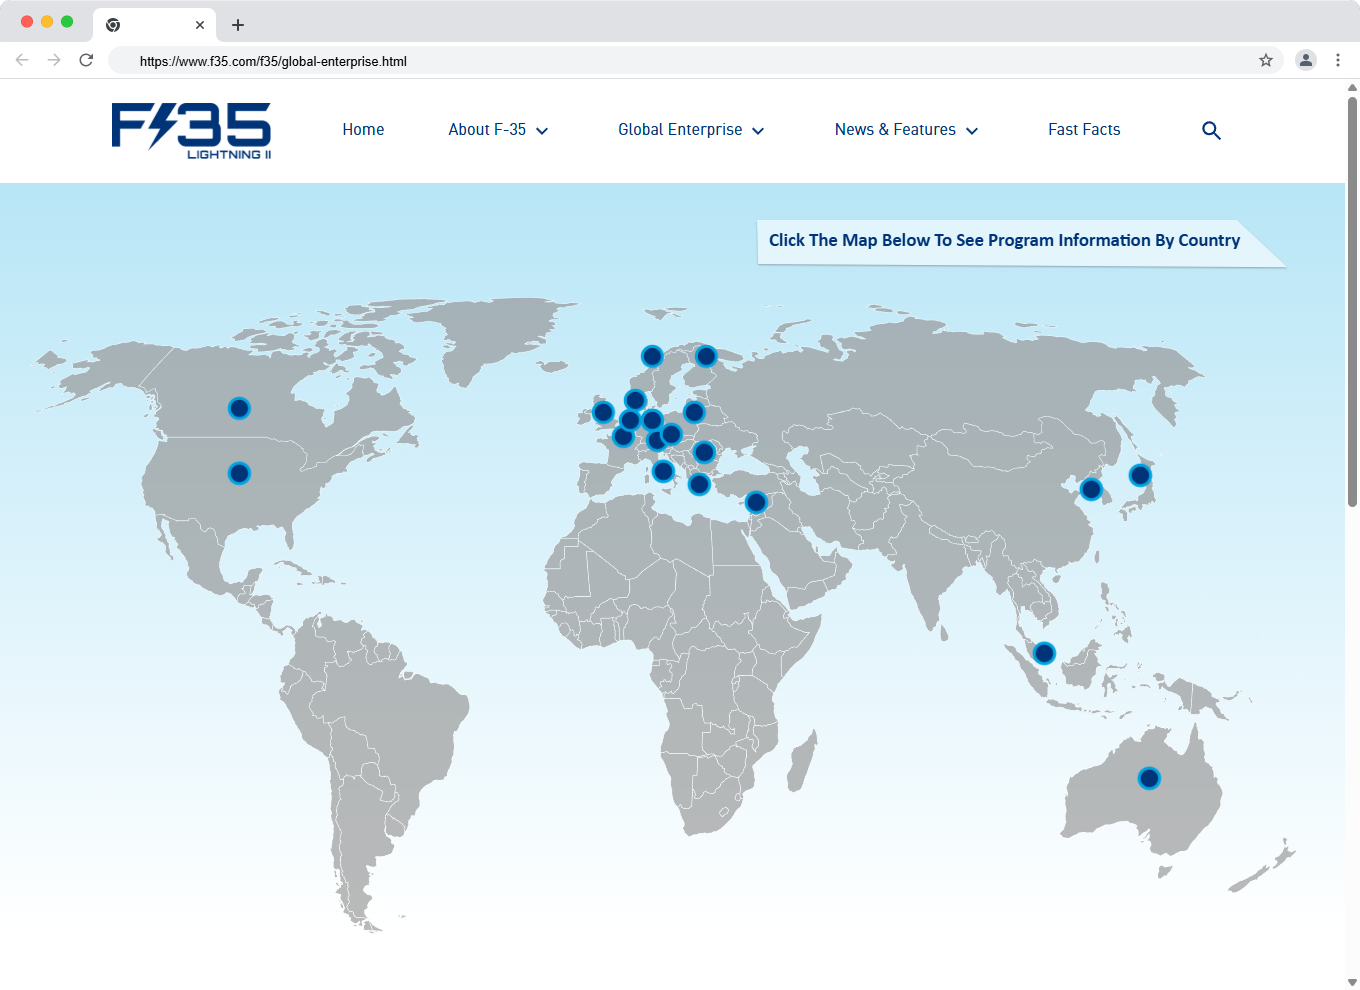This screenshot has width=1360, height=990.
Task: Click the Greece map marker
Action: tap(699, 485)
